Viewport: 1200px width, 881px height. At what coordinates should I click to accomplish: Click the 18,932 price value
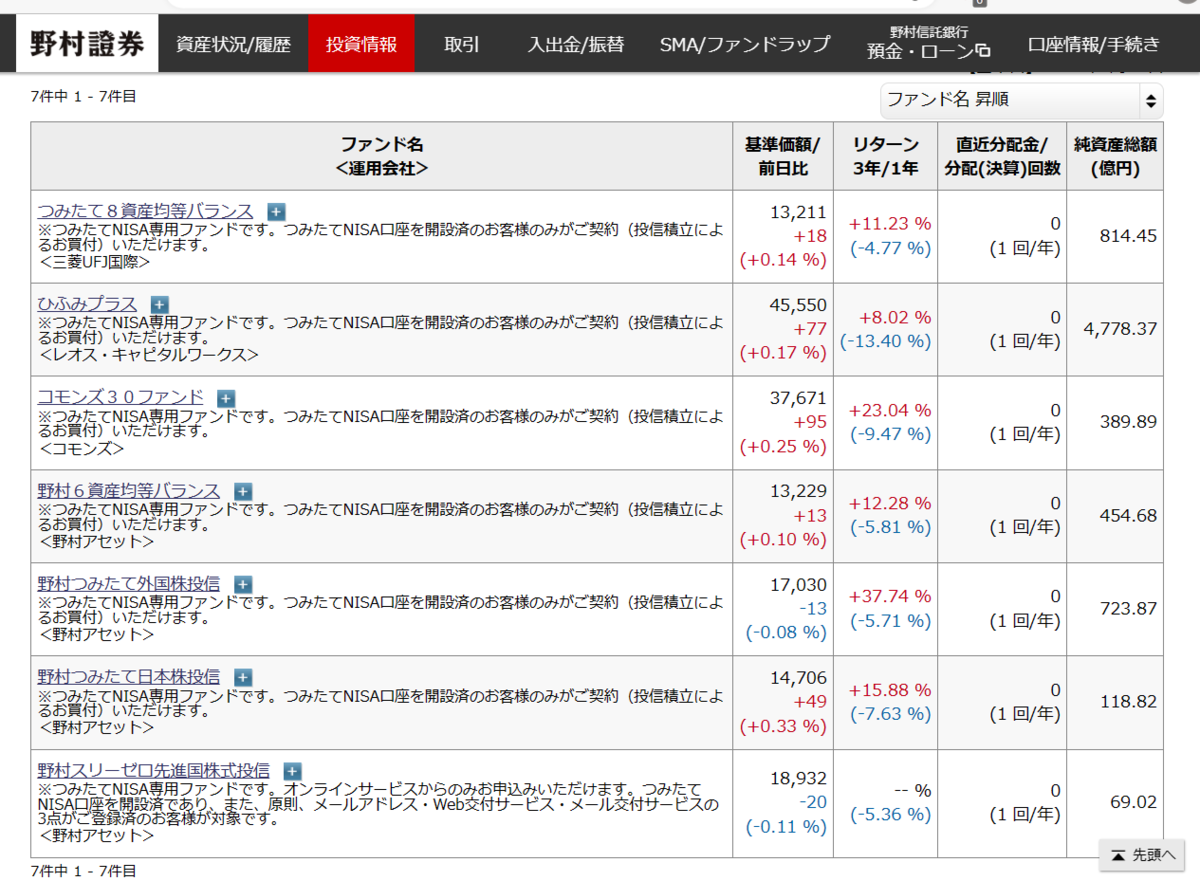pyautogui.click(x=799, y=778)
